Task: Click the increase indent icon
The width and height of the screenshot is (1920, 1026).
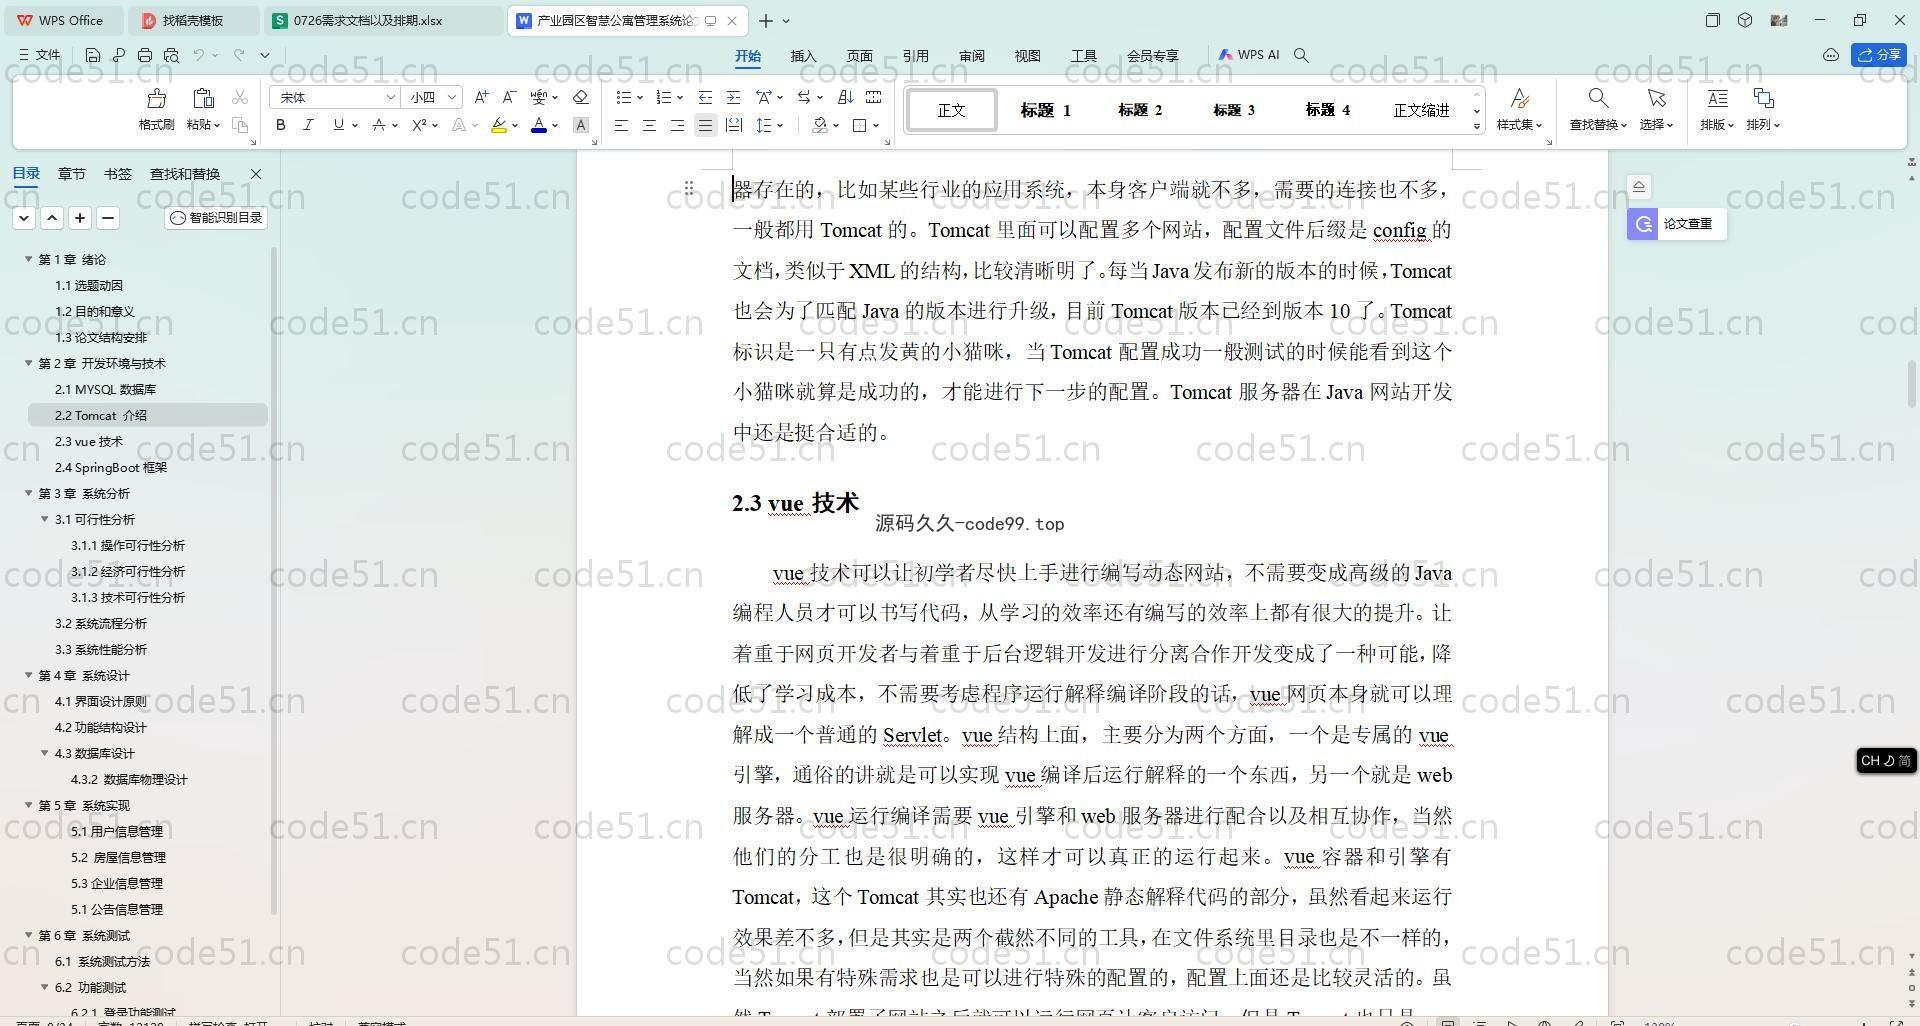Action: coord(733,97)
